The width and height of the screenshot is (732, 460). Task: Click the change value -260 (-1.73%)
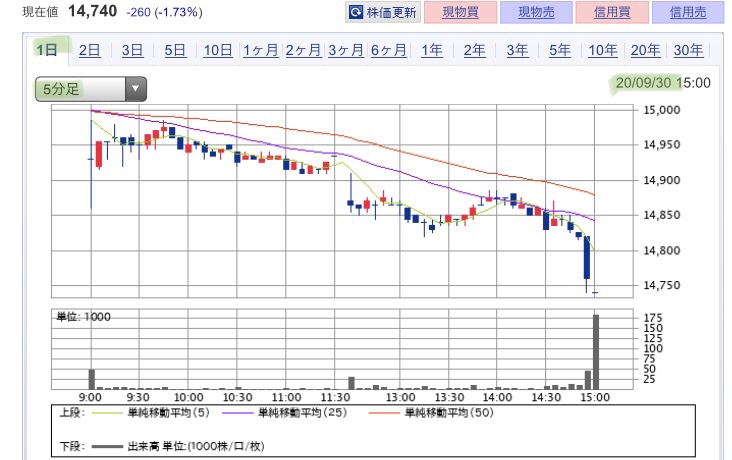[164, 12]
